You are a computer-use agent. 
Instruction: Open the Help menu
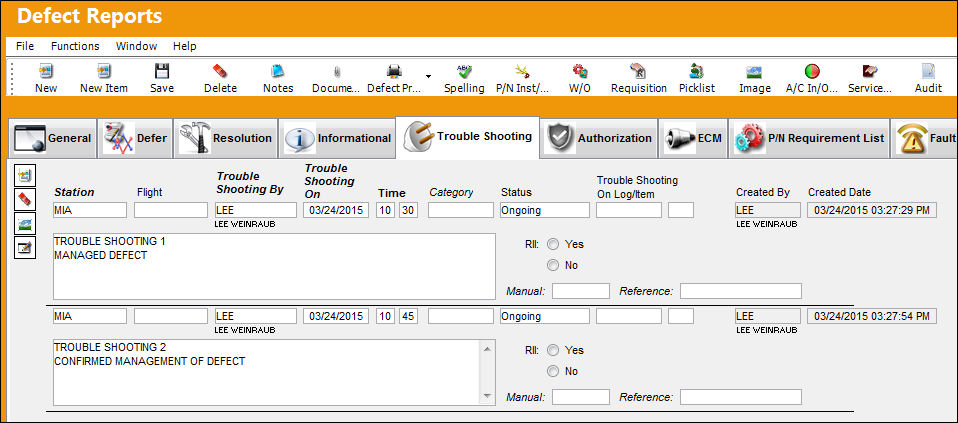[185, 46]
